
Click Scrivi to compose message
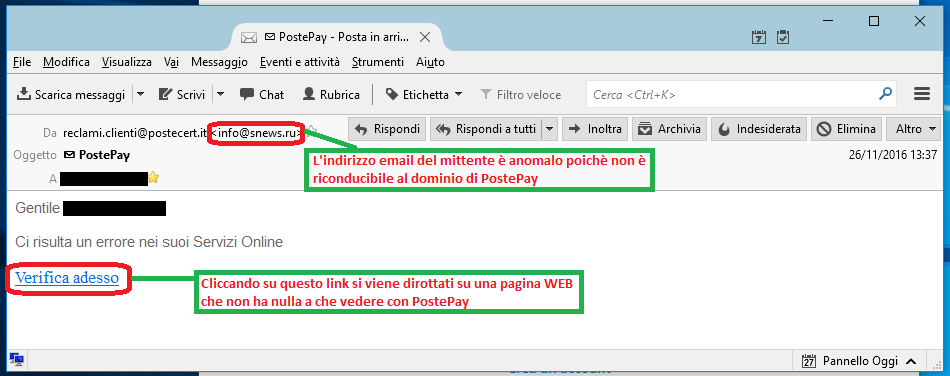tap(182, 94)
